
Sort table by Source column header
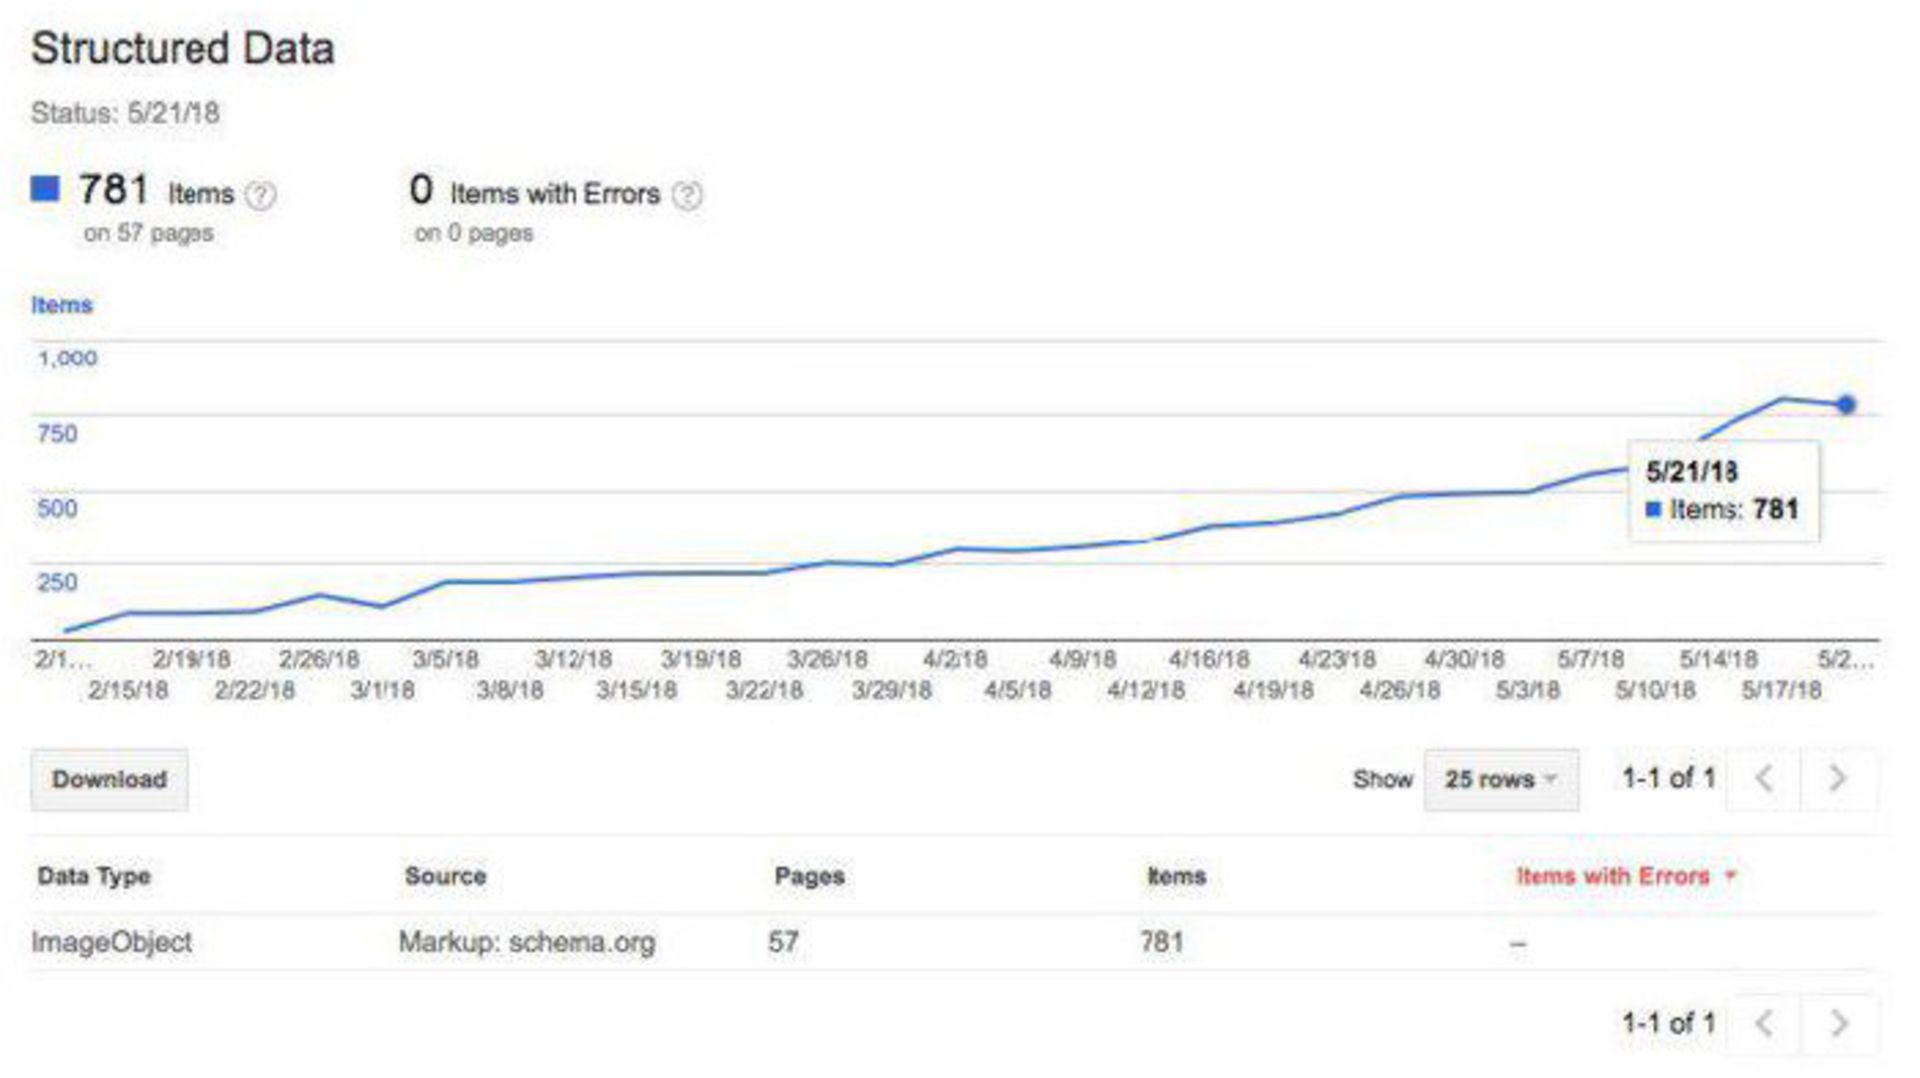point(445,876)
